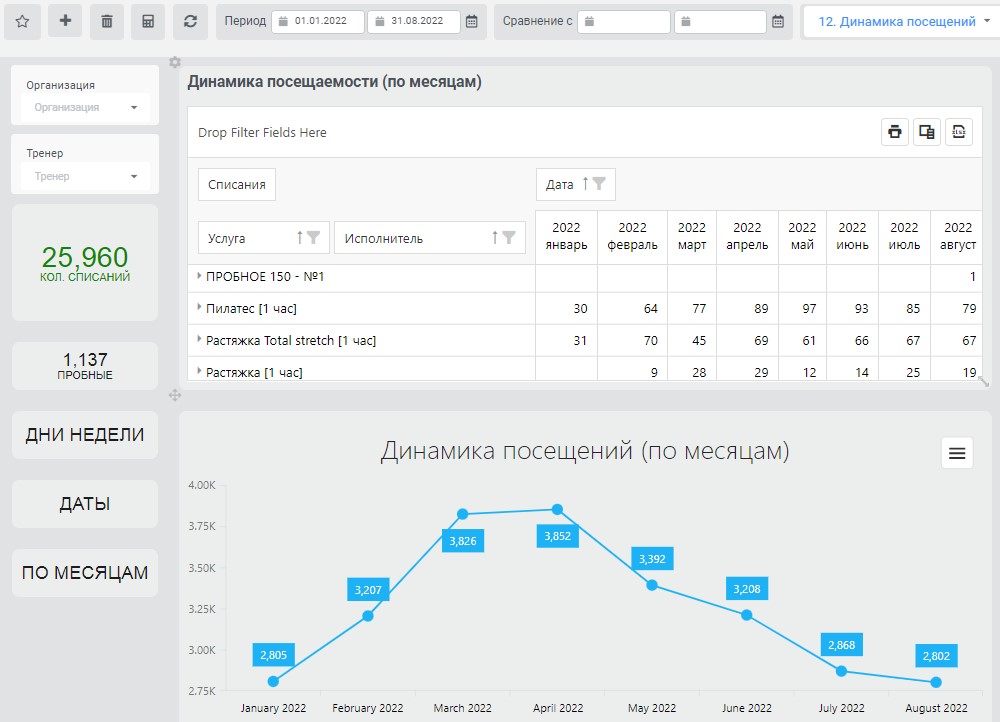This screenshot has height=722, width=1000.
Task: Toggle filter on the Дата field
Action: point(599,184)
